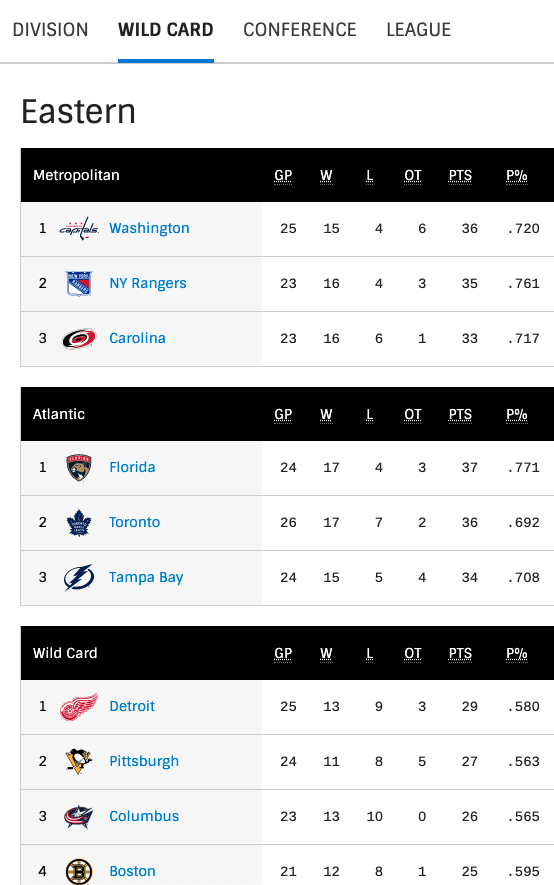The width and height of the screenshot is (554, 885).
Task: Click the Boston Bruins logo
Action: 79,871
